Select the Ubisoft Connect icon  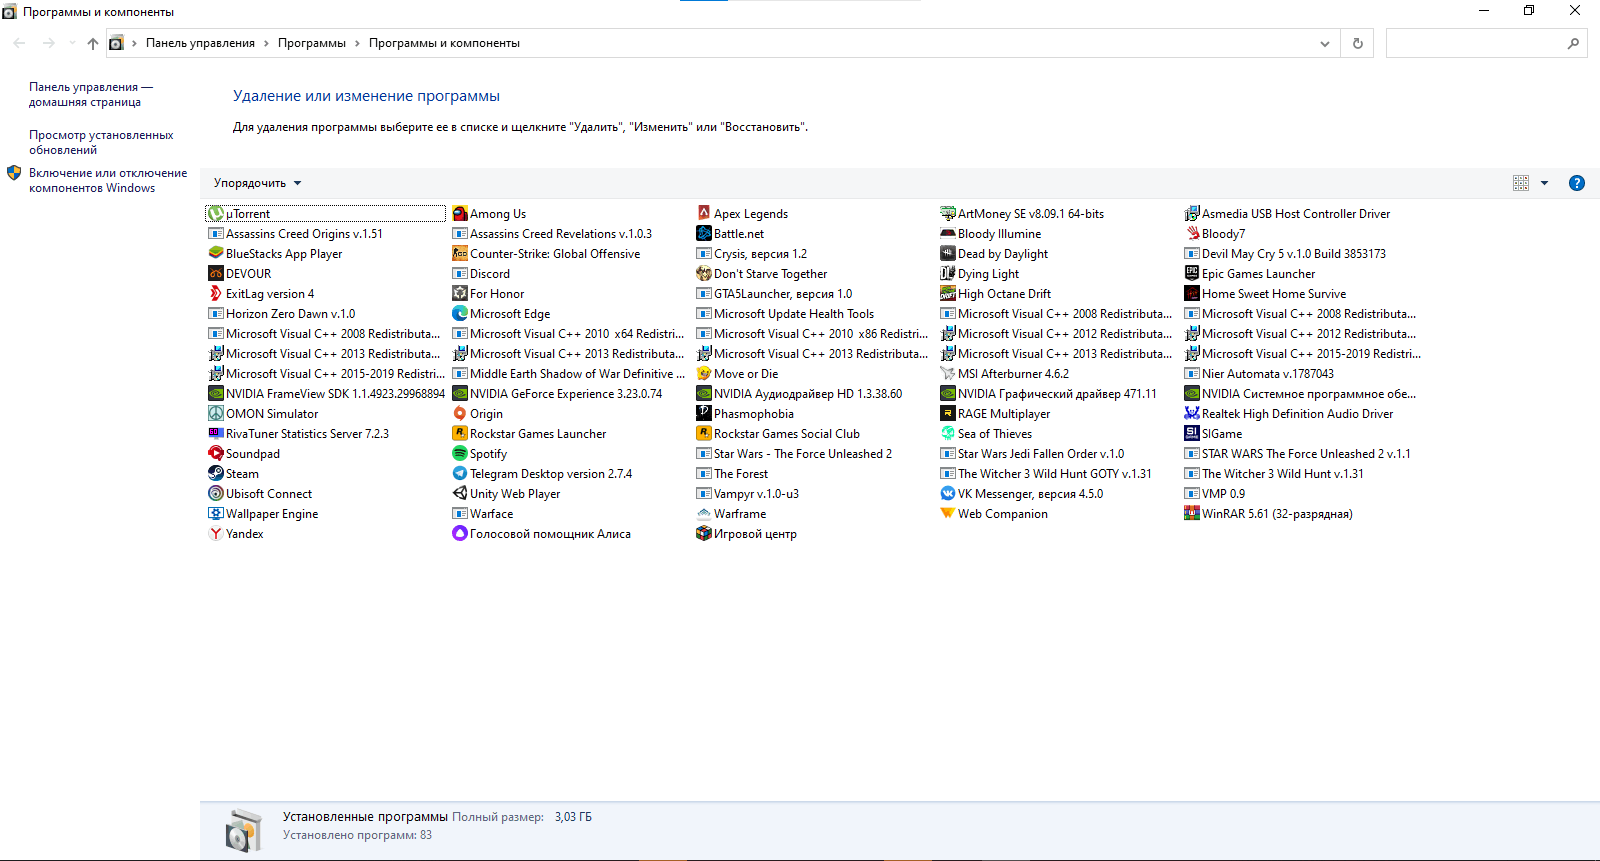pyautogui.click(x=216, y=494)
